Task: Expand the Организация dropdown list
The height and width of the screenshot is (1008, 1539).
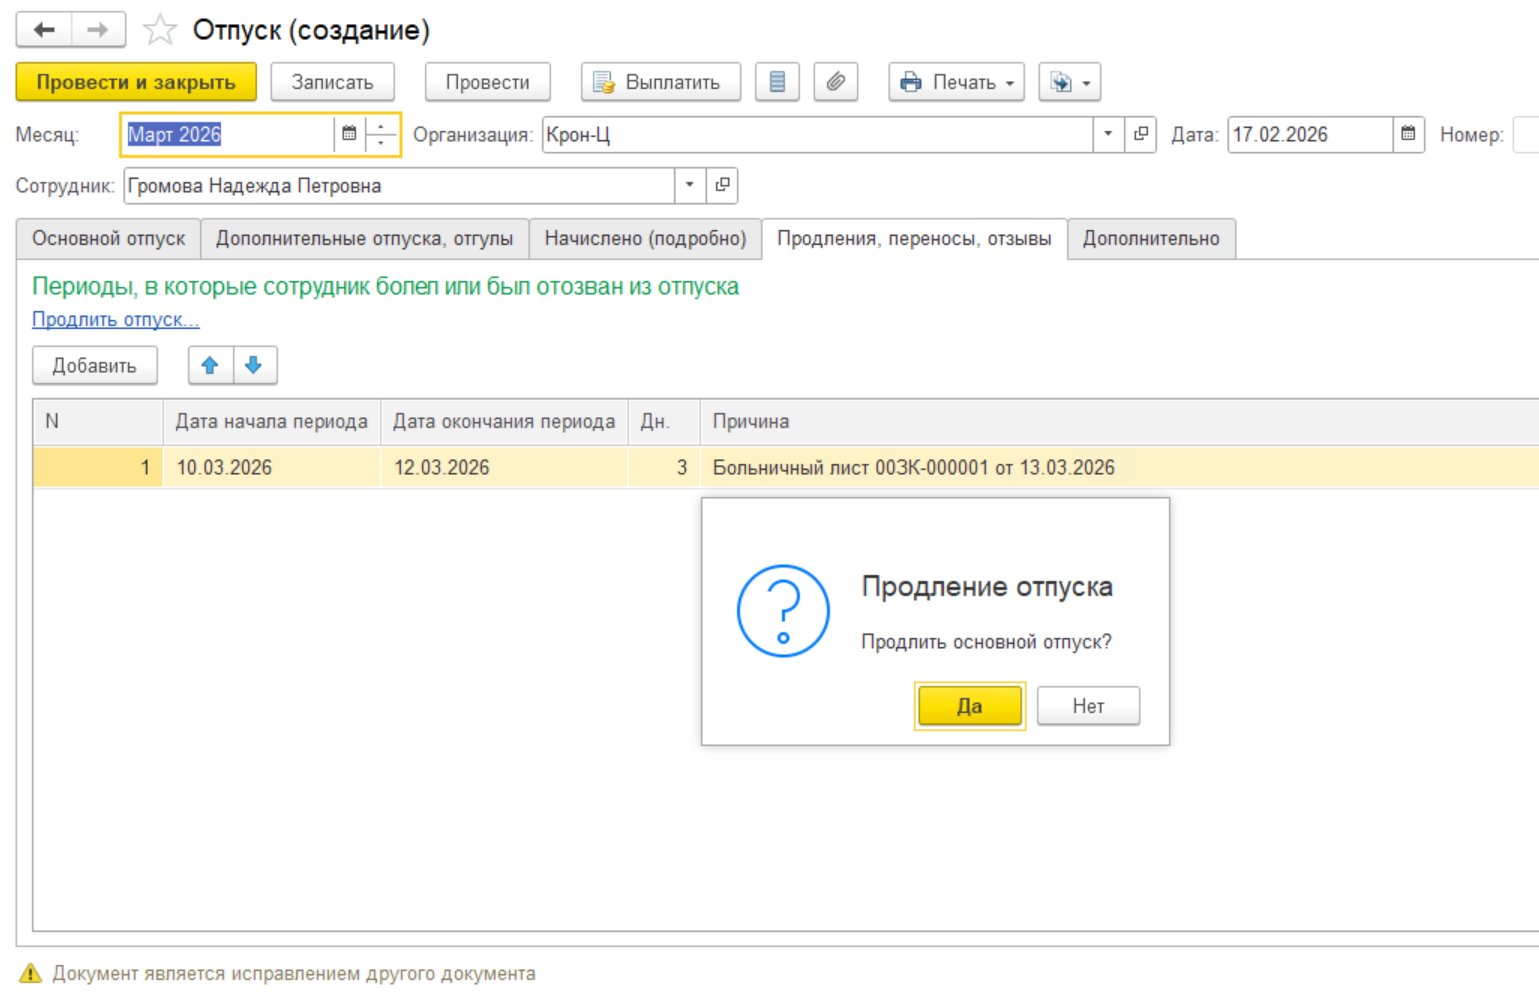Action: tap(1108, 134)
